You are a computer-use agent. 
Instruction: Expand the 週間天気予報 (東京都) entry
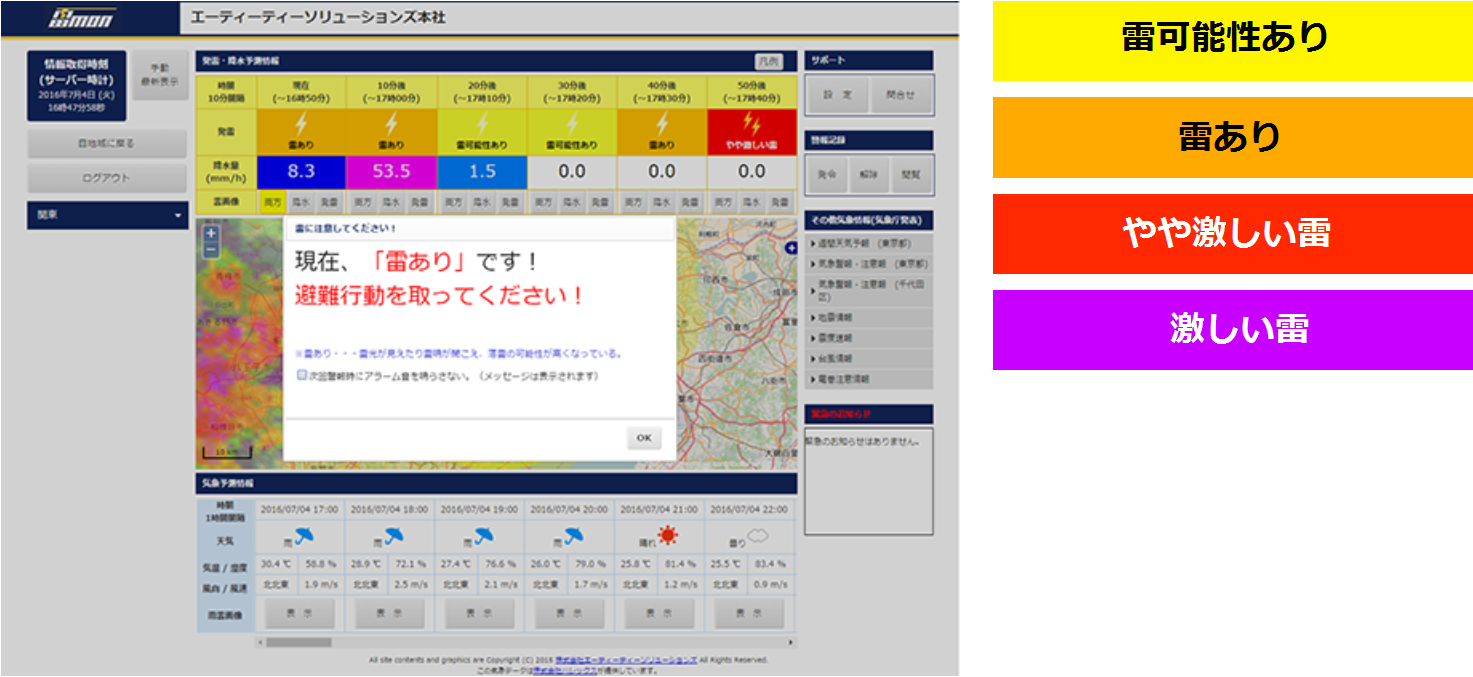(869, 243)
